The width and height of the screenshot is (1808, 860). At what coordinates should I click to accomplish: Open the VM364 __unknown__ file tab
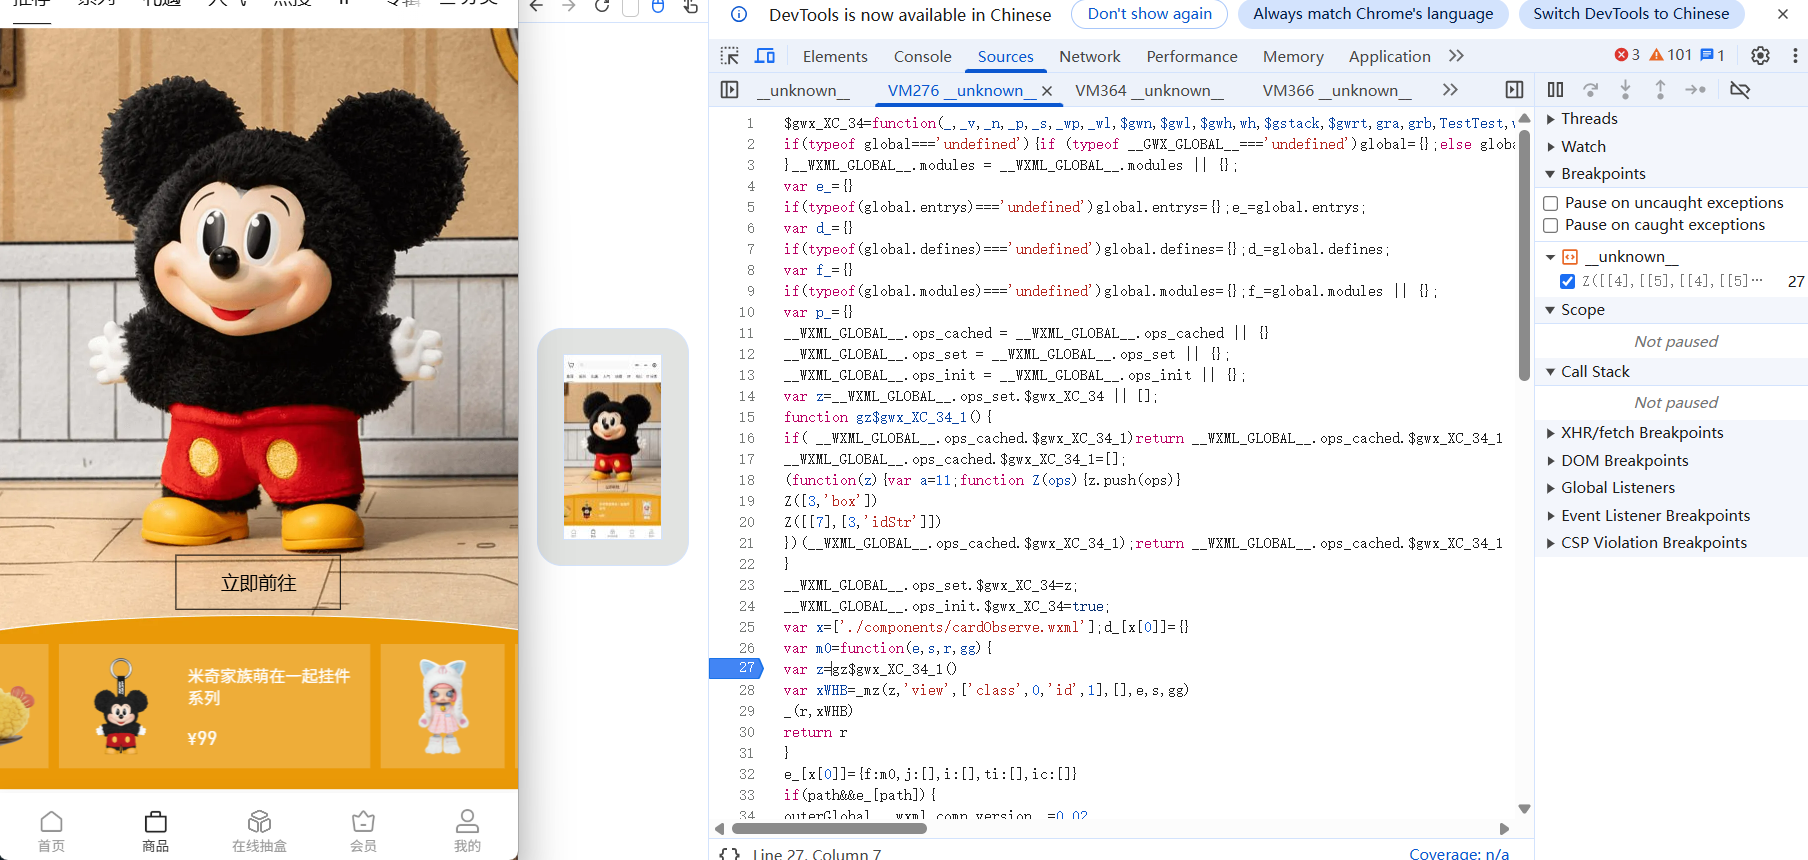[x=1149, y=90]
